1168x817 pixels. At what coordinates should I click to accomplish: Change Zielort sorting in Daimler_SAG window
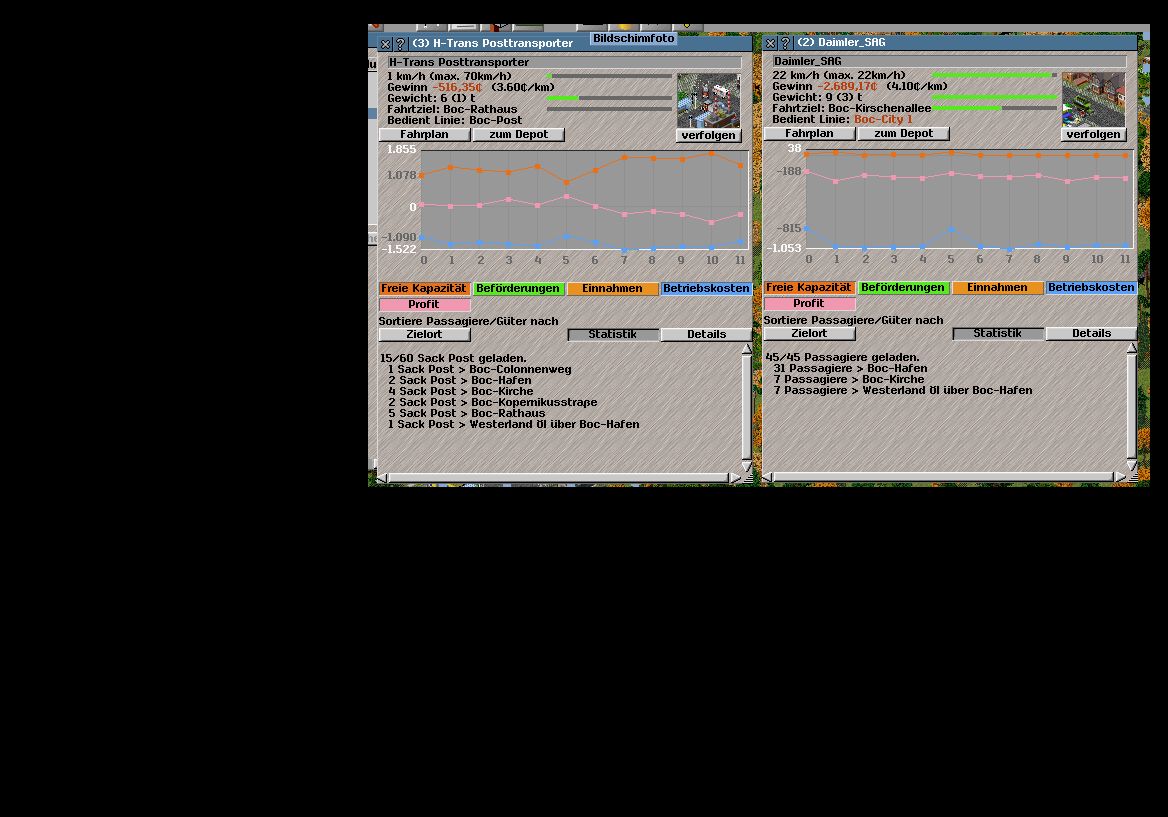pos(809,334)
